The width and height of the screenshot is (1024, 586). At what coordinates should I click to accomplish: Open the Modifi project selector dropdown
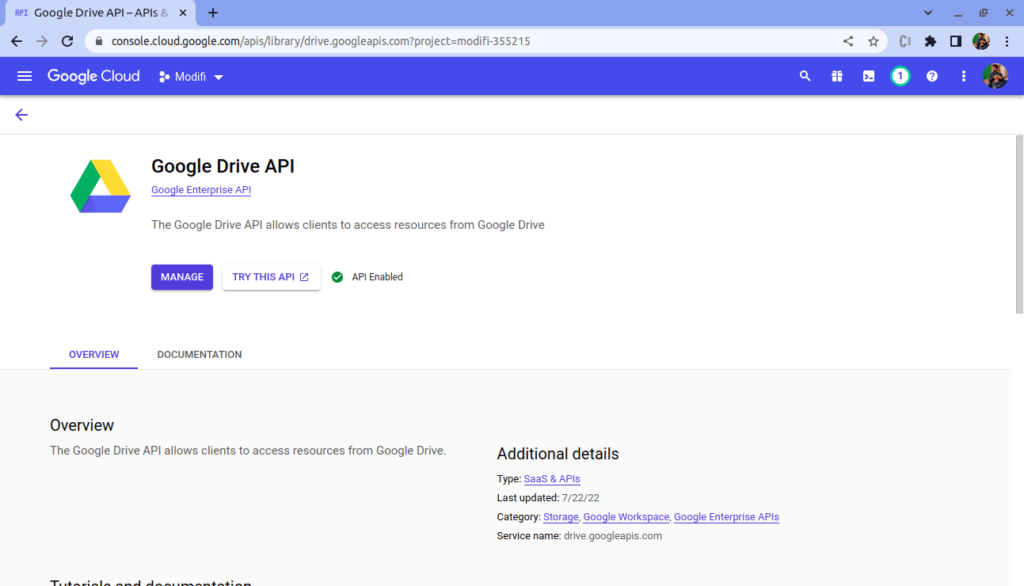tap(191, 76)
